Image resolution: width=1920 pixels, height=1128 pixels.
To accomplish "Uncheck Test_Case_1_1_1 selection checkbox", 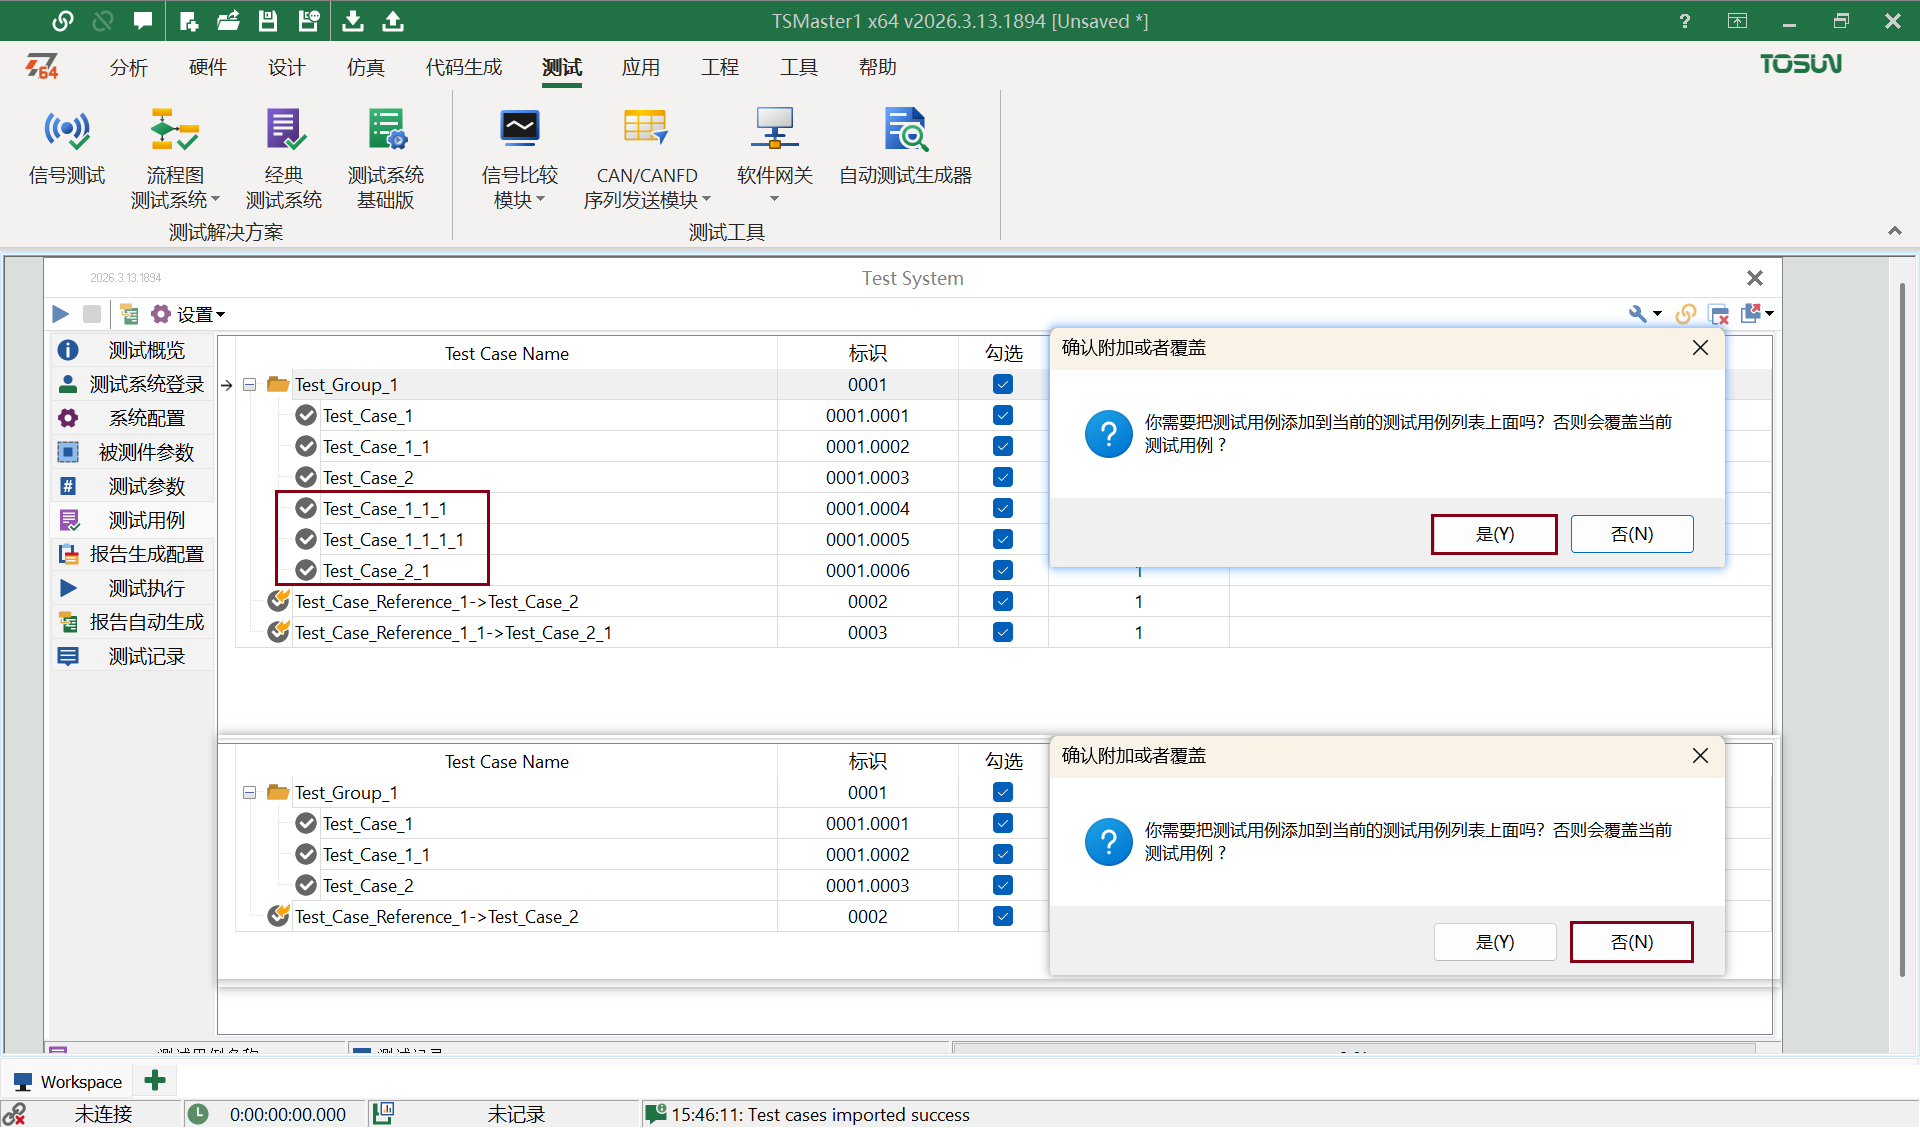I will 1002,508.
